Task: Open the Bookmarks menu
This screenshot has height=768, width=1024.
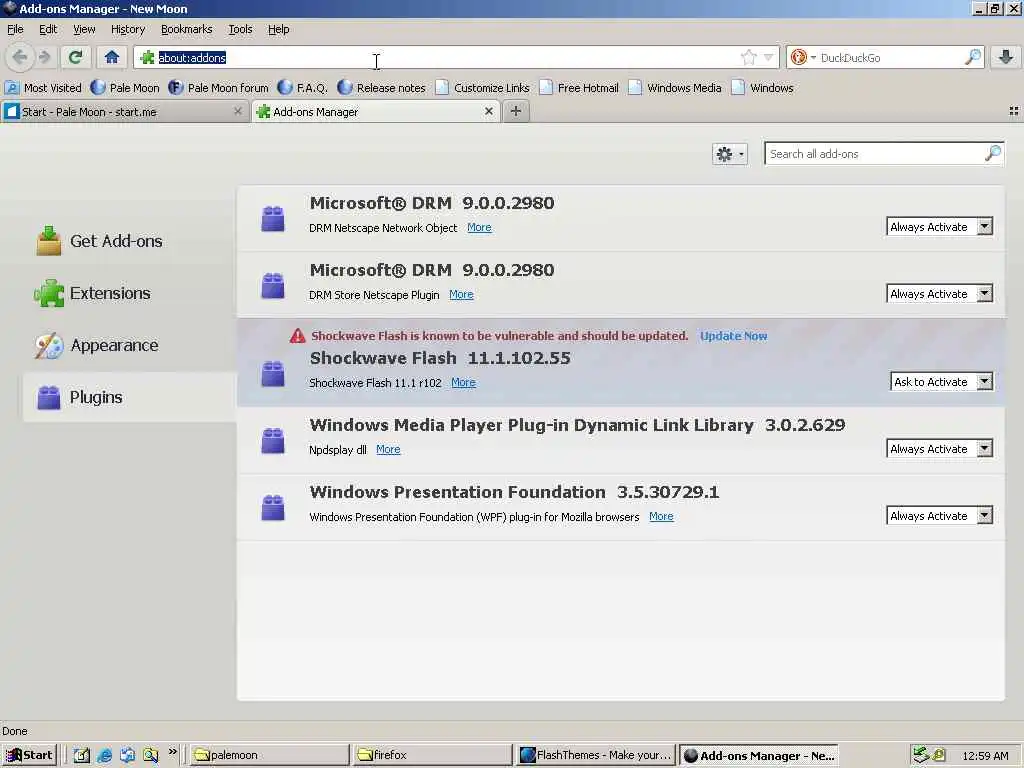Action: point(187,29)
